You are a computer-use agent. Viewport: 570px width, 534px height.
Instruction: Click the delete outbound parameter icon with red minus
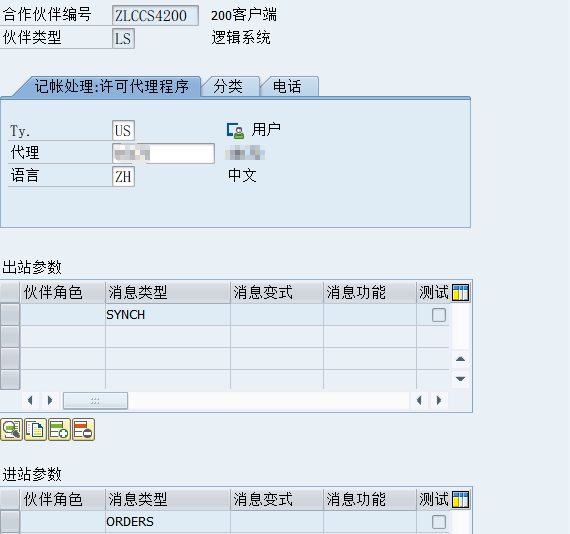83,429
